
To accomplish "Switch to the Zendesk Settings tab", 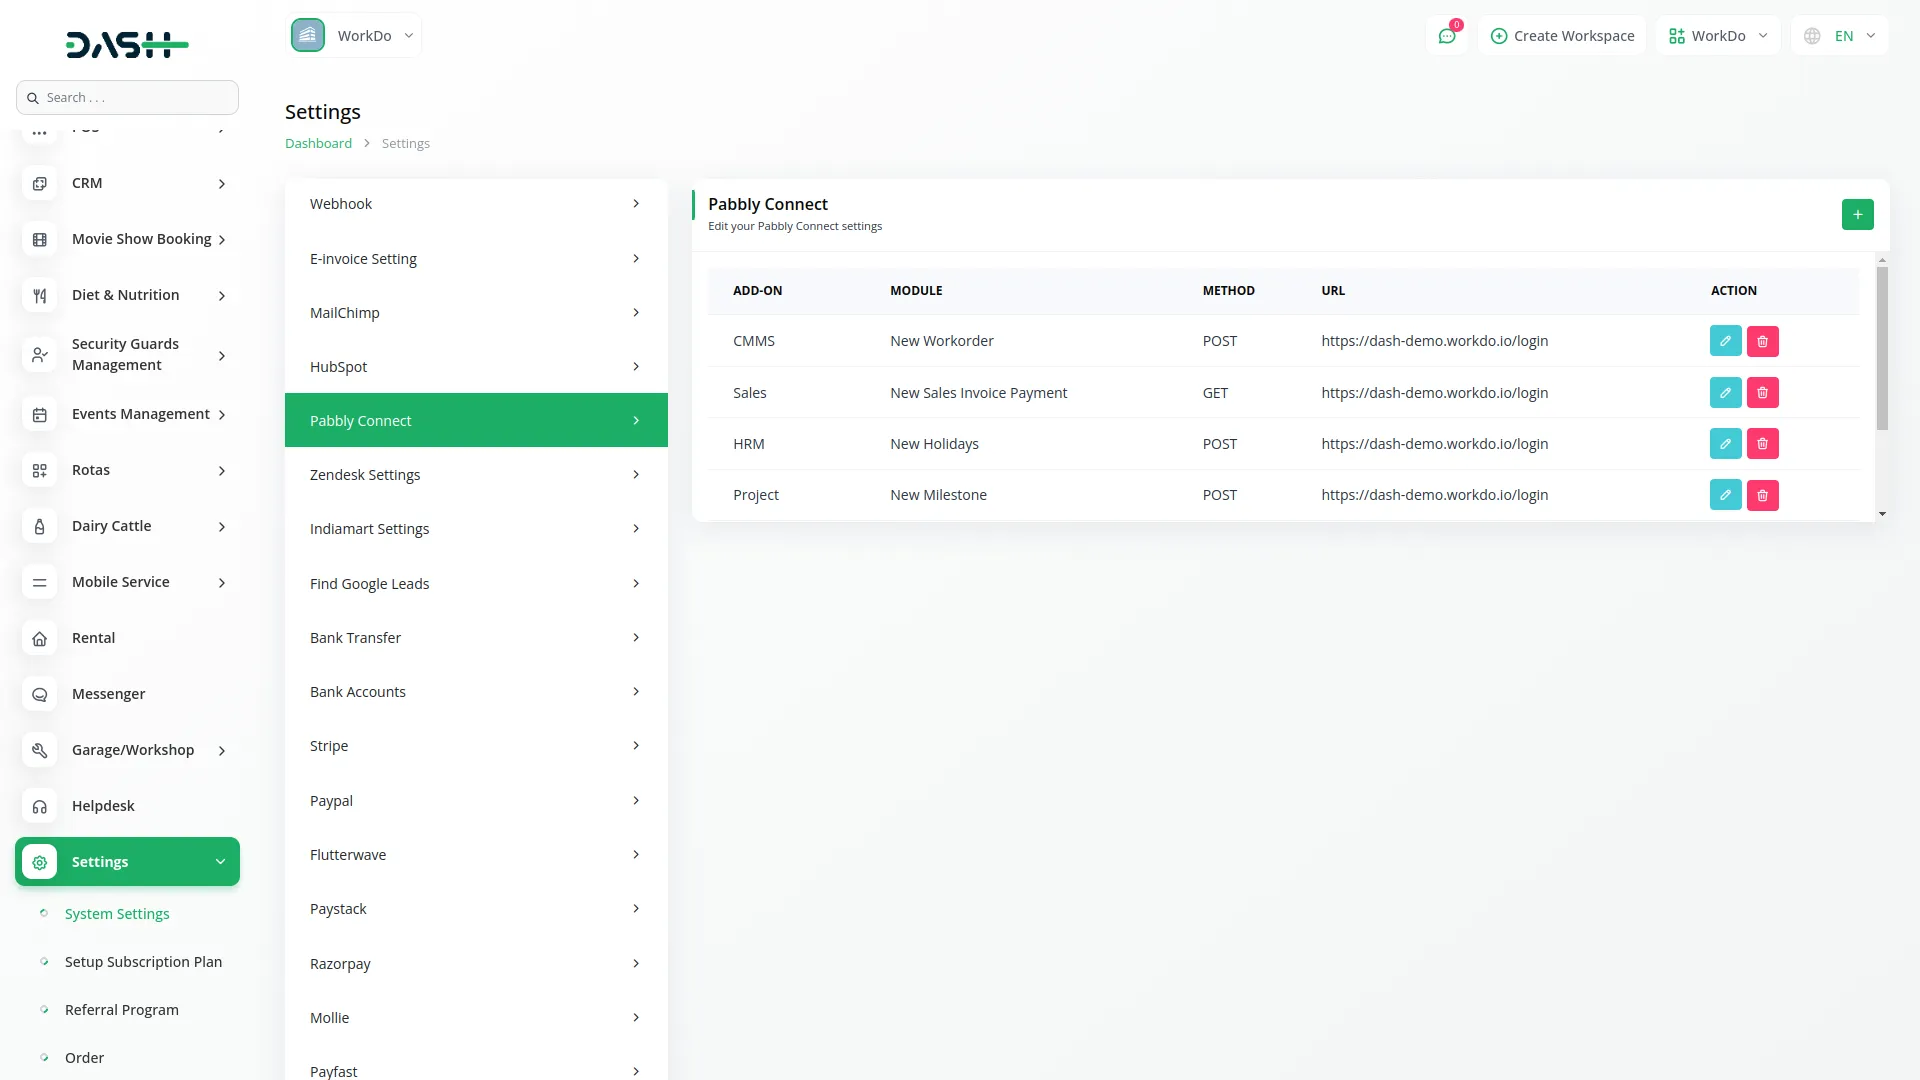I will (475, 474).
